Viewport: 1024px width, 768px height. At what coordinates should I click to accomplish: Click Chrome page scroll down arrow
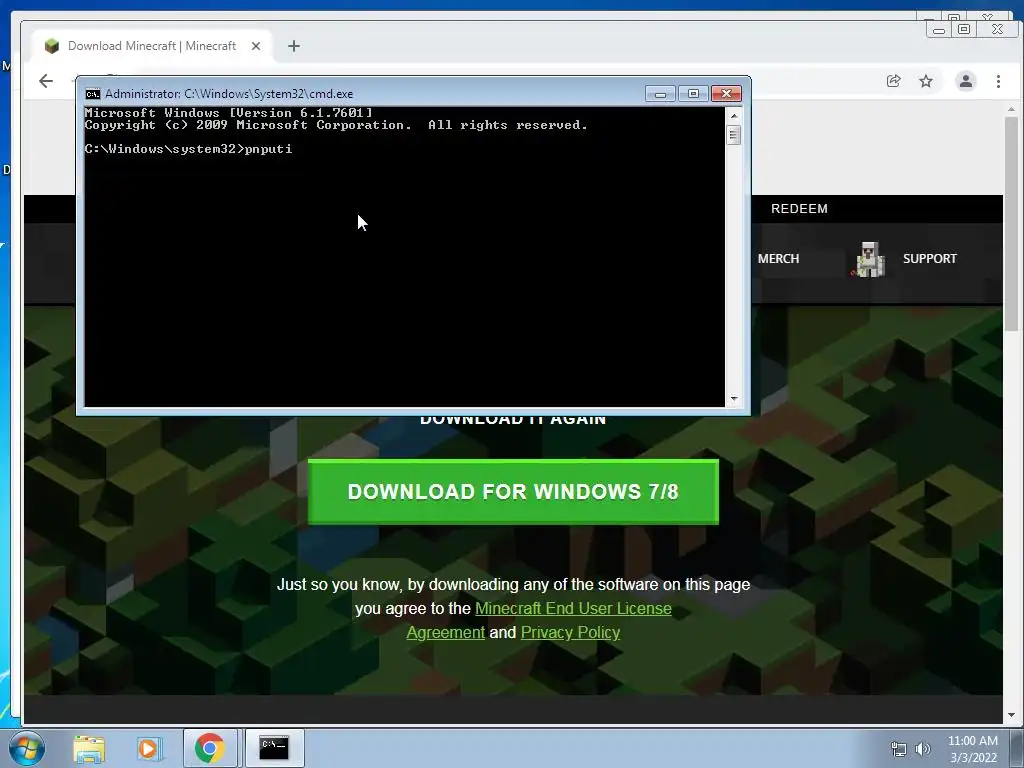[x=1012, y=715]
